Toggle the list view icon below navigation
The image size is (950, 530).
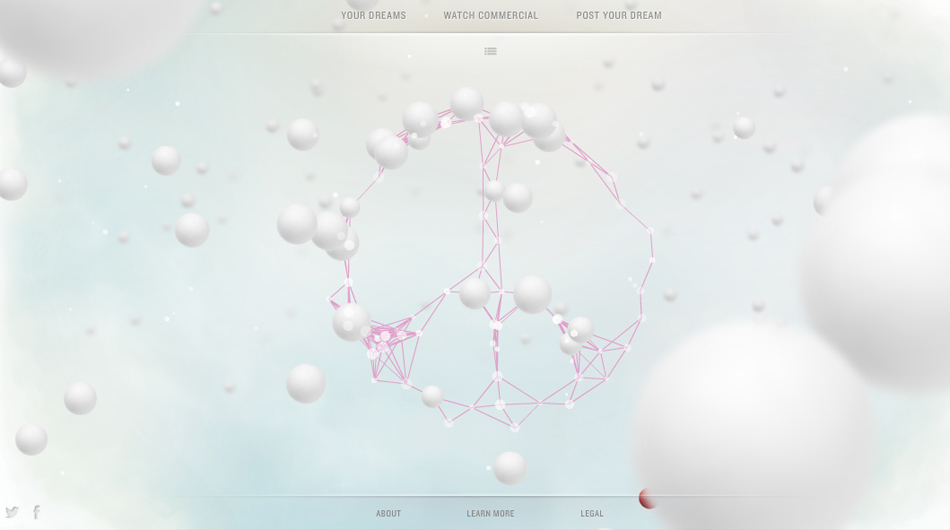point(491,51)
